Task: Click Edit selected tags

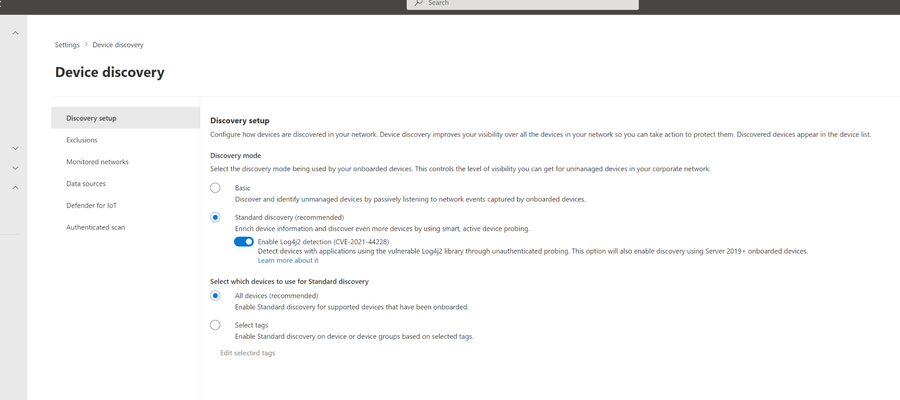Action: pyautogui.click(x=247, y=353)
